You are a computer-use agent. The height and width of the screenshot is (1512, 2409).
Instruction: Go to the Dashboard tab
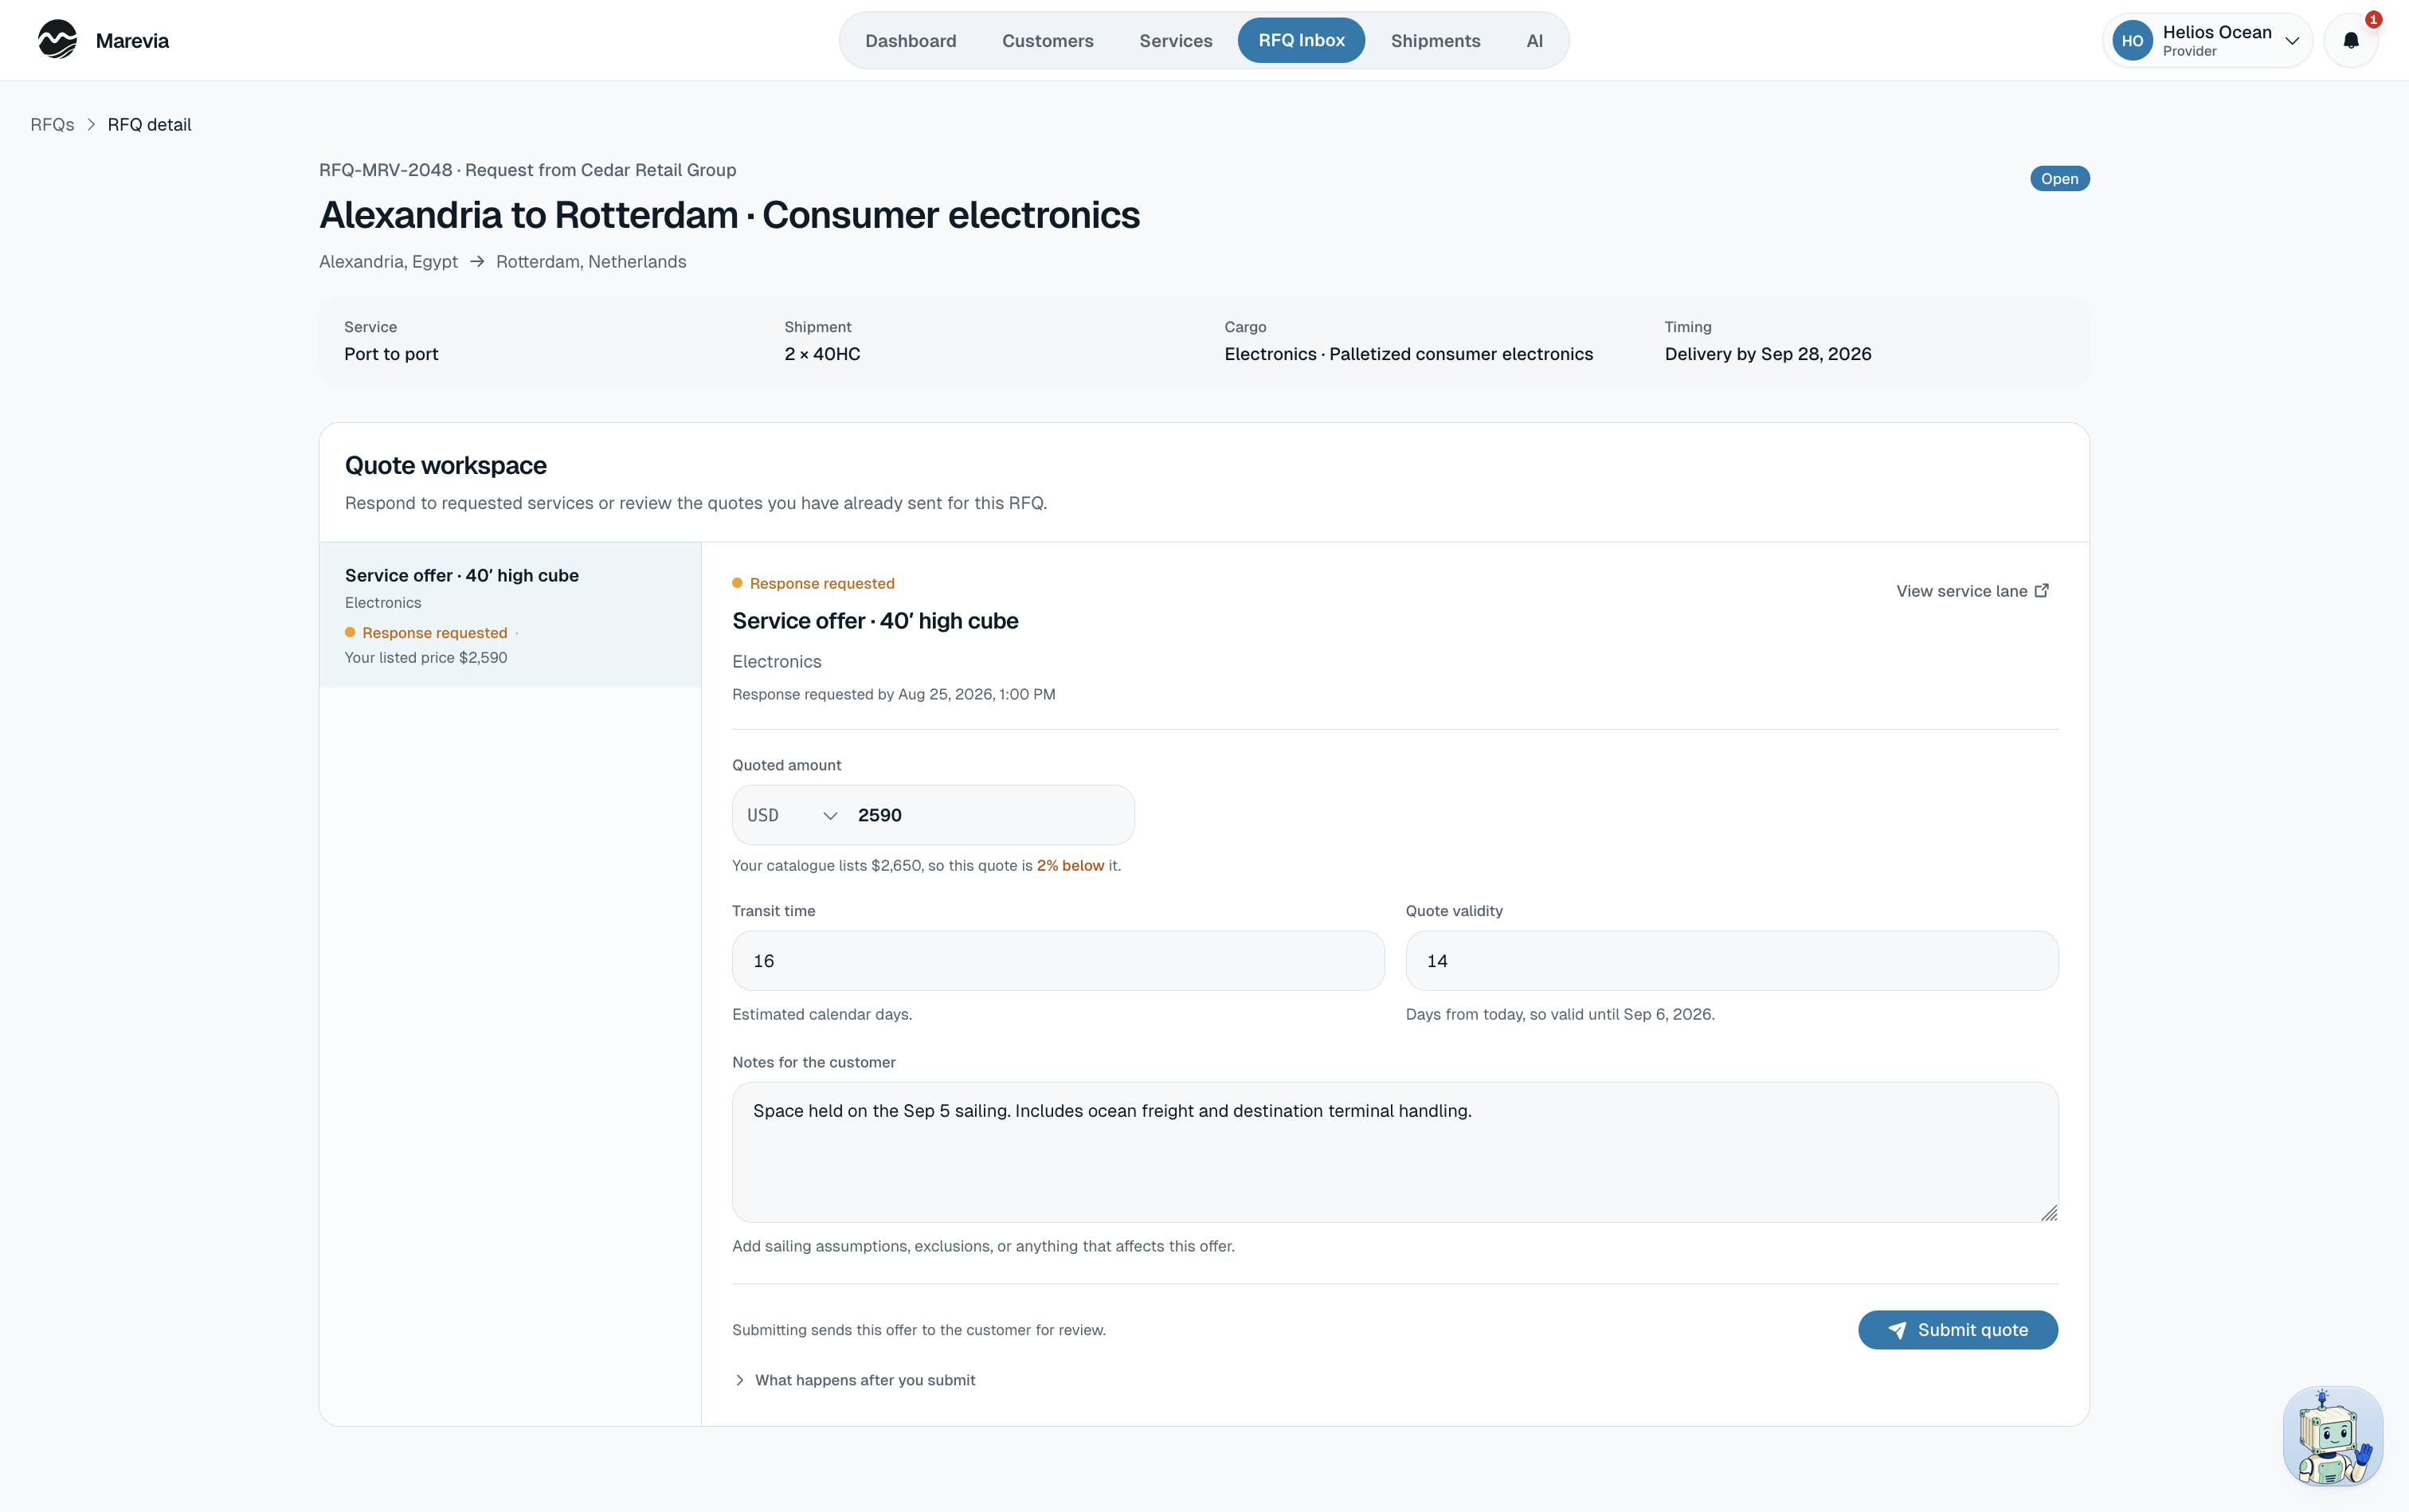910,41
